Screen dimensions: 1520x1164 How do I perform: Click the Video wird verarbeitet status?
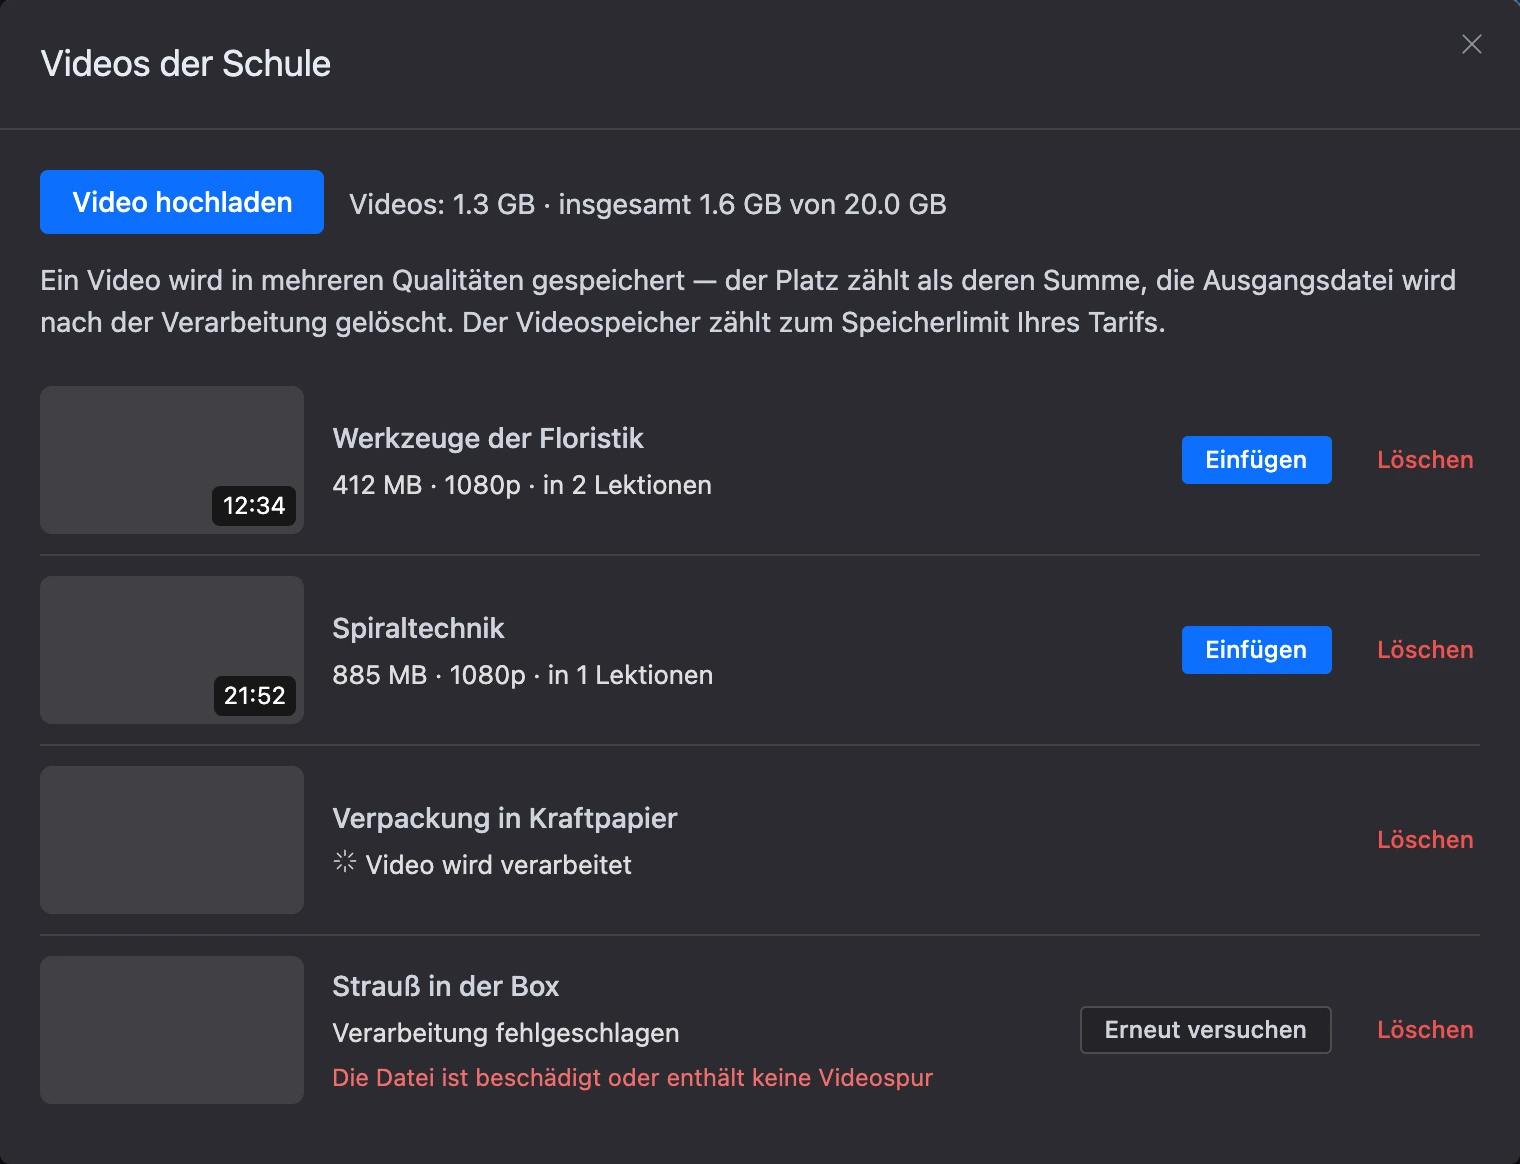tap(498, 865)
